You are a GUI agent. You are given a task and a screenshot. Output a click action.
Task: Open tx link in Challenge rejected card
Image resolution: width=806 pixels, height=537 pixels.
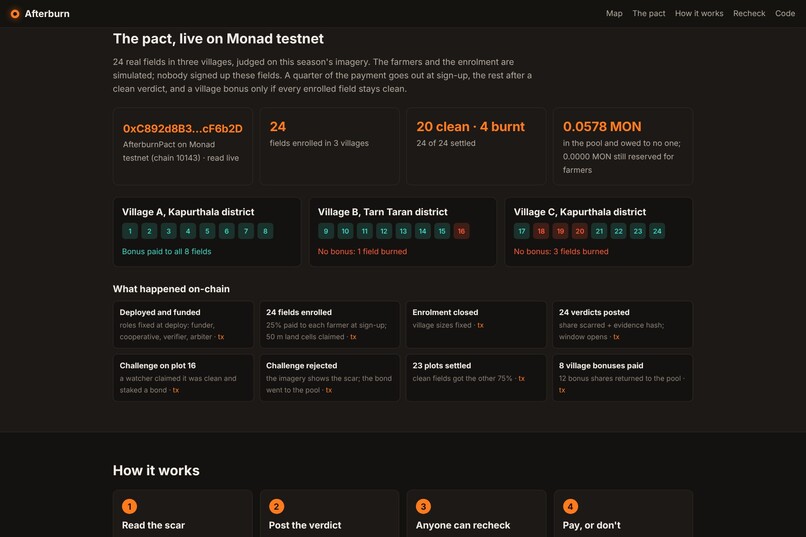329,391
